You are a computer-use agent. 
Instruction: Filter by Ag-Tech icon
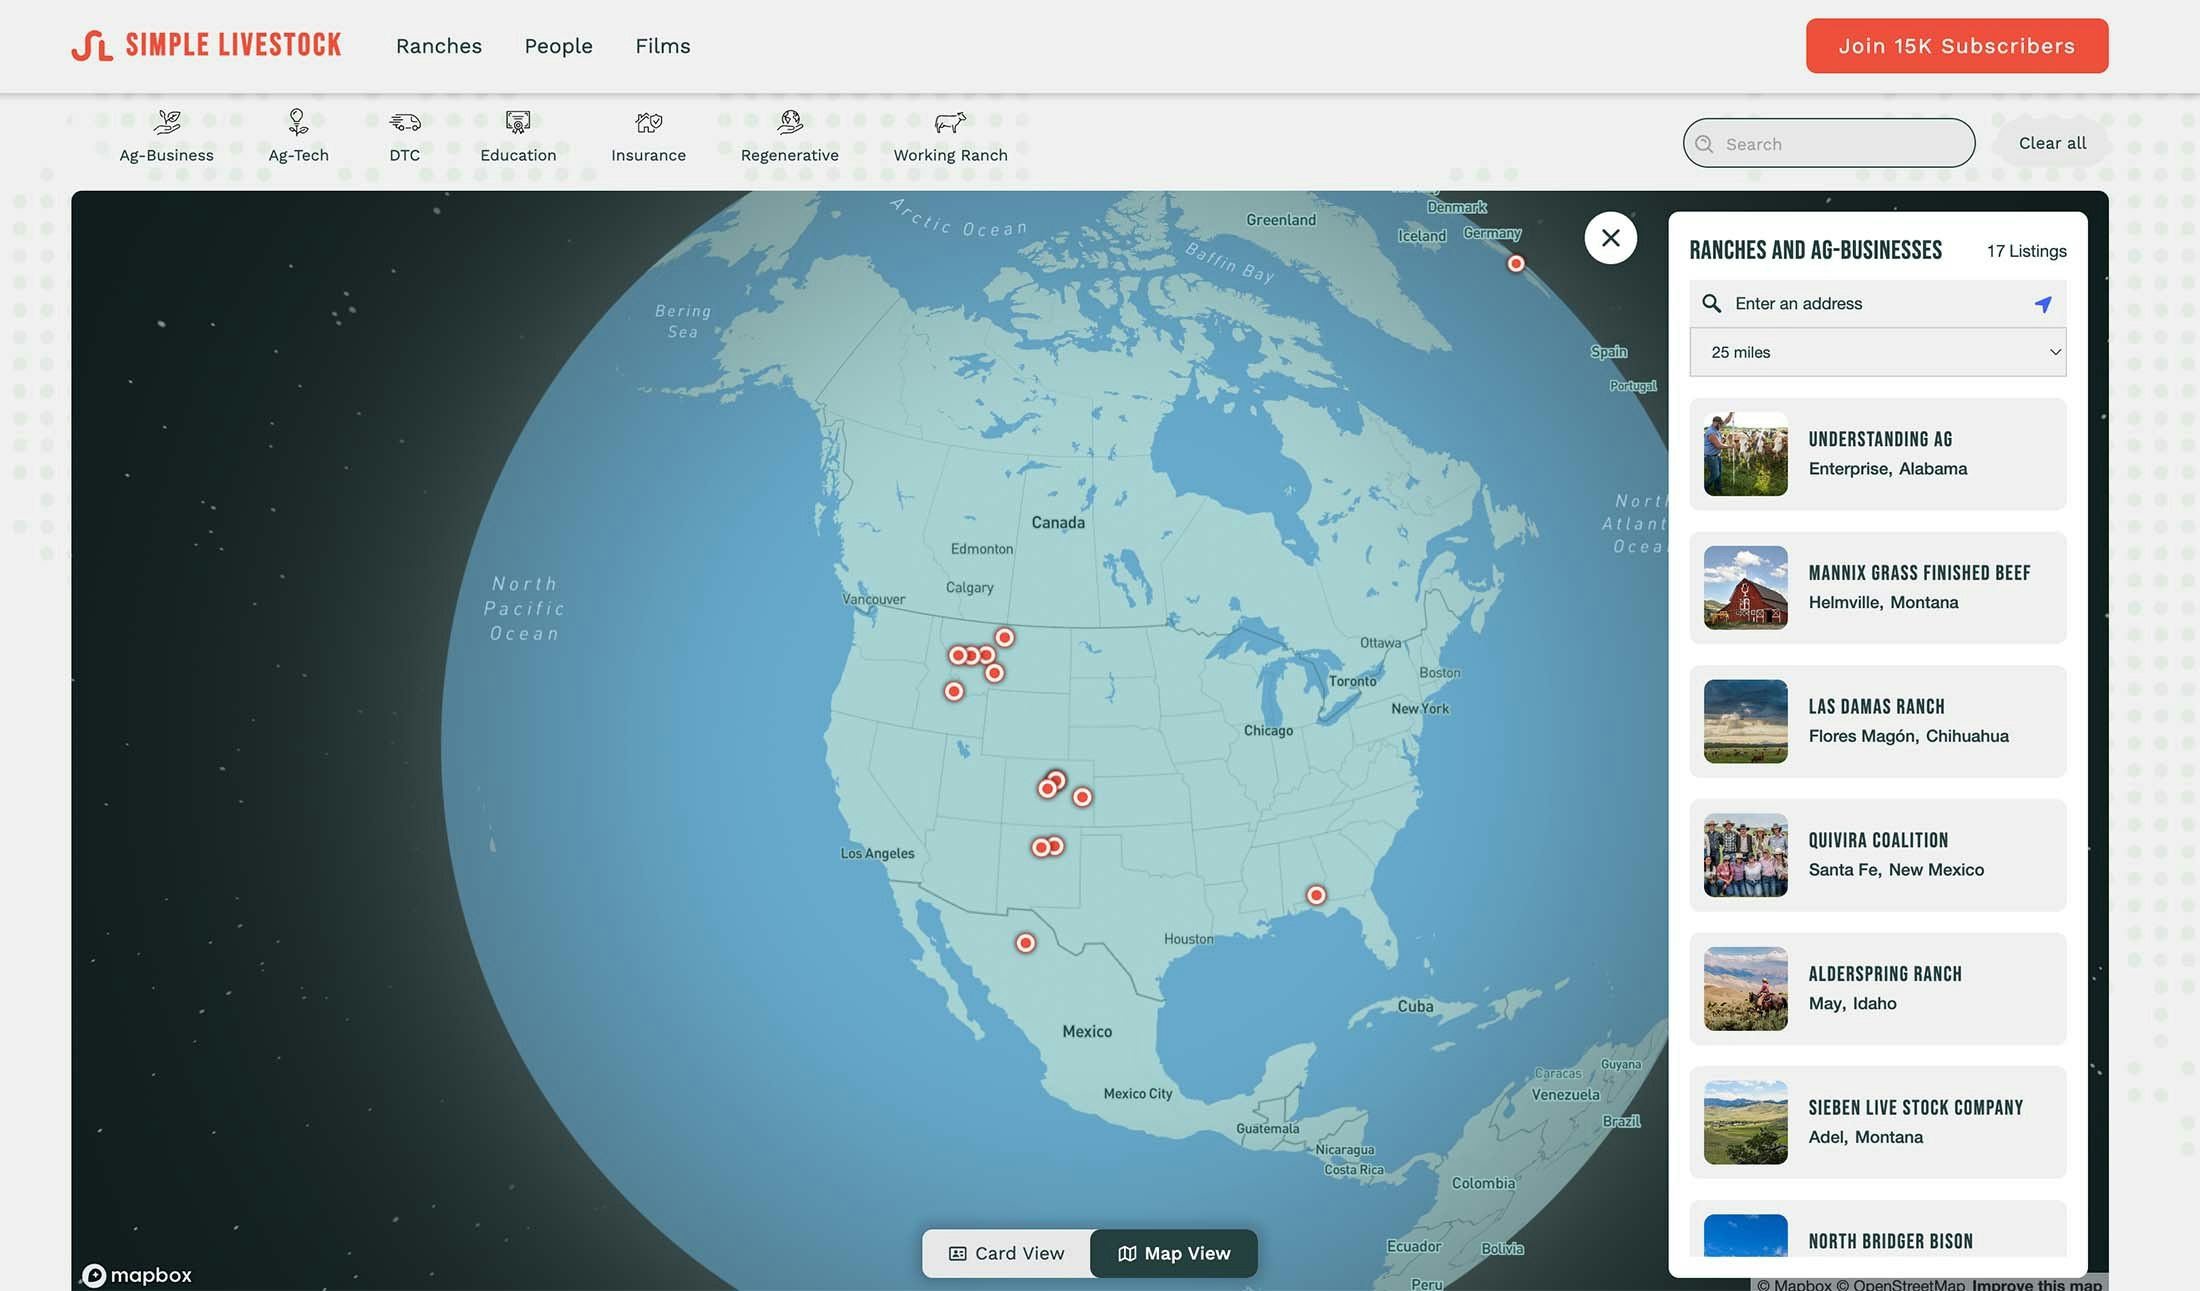tap(298, 123)
